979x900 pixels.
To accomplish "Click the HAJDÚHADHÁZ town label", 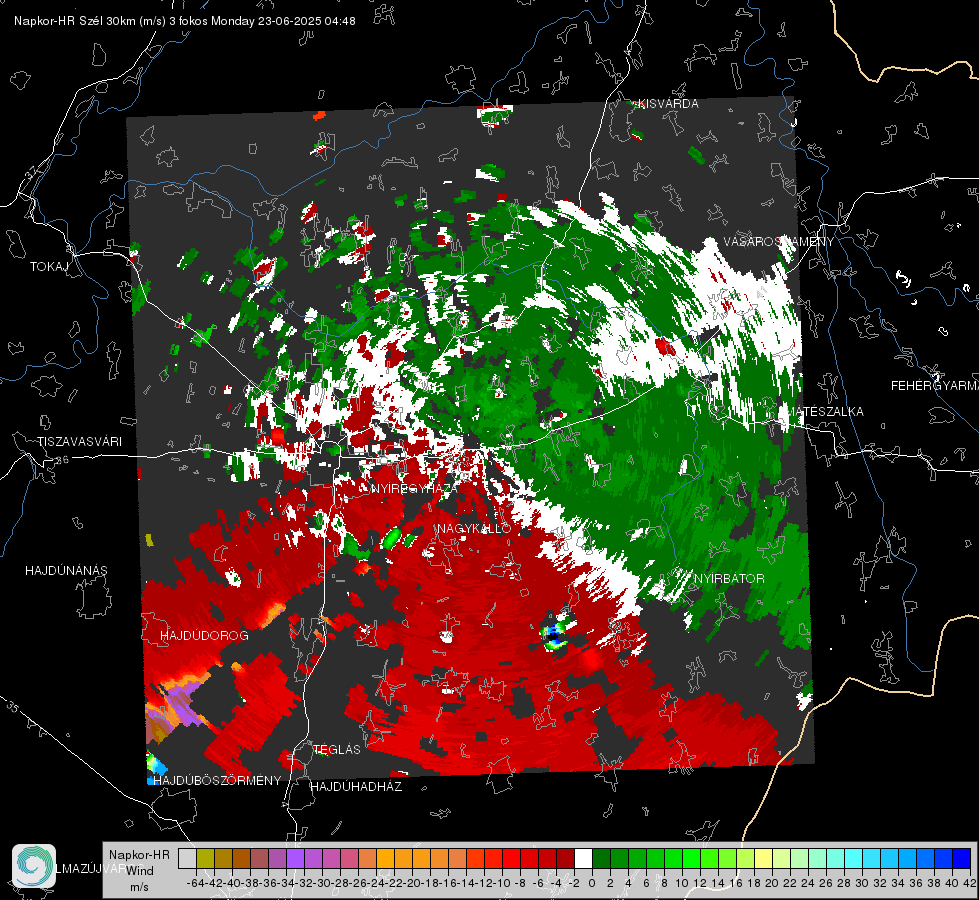I will (x=356, y=786).
